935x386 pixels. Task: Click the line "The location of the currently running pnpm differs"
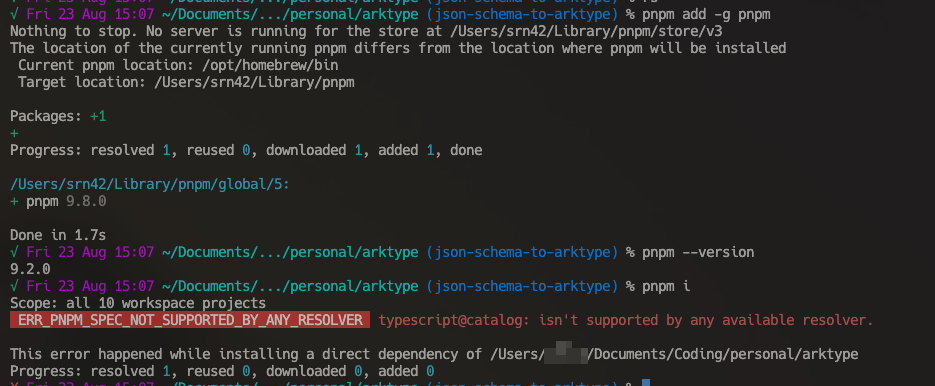398,48
